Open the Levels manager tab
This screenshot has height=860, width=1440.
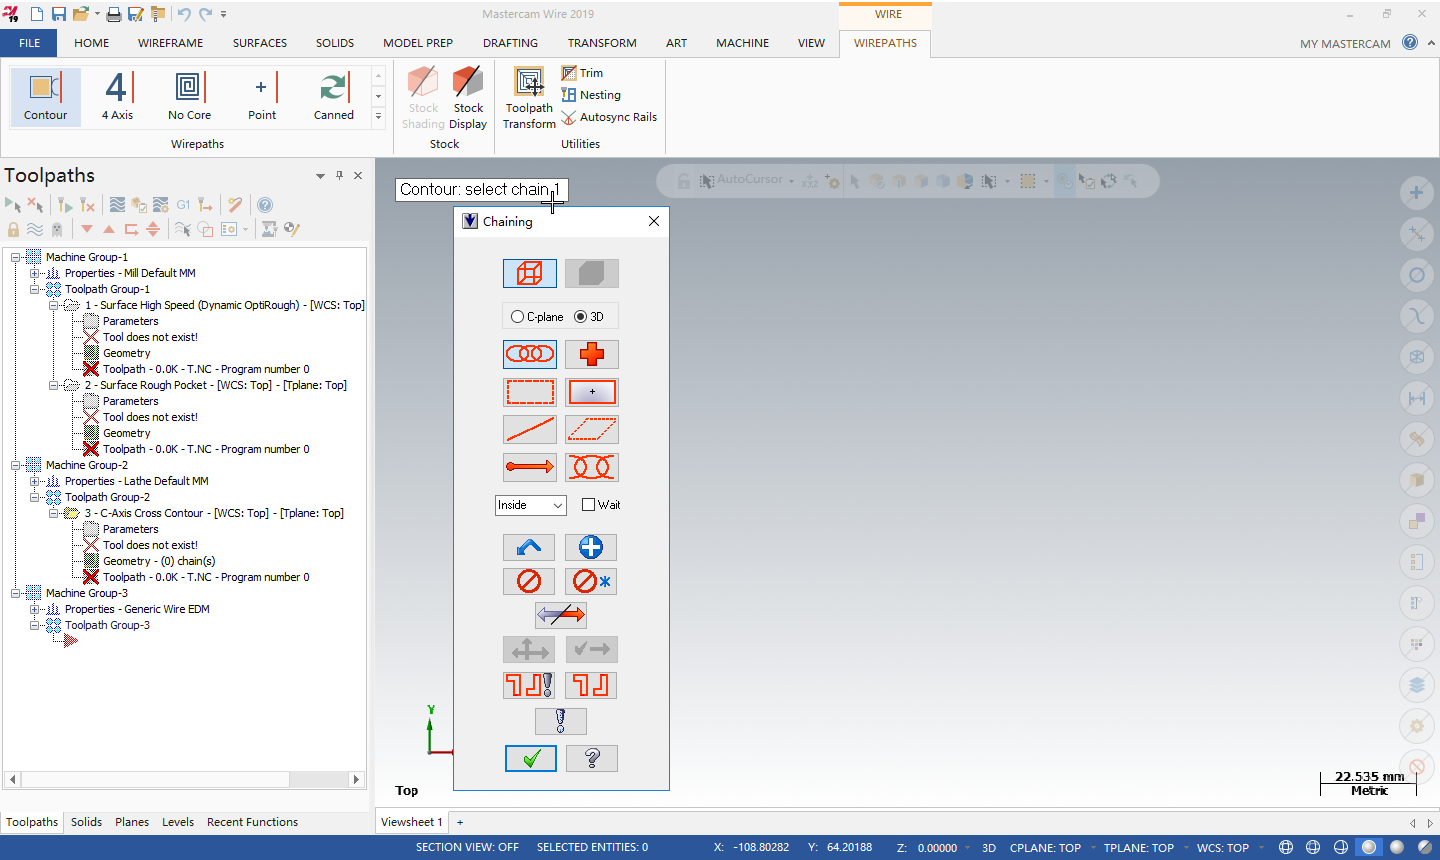178,822
